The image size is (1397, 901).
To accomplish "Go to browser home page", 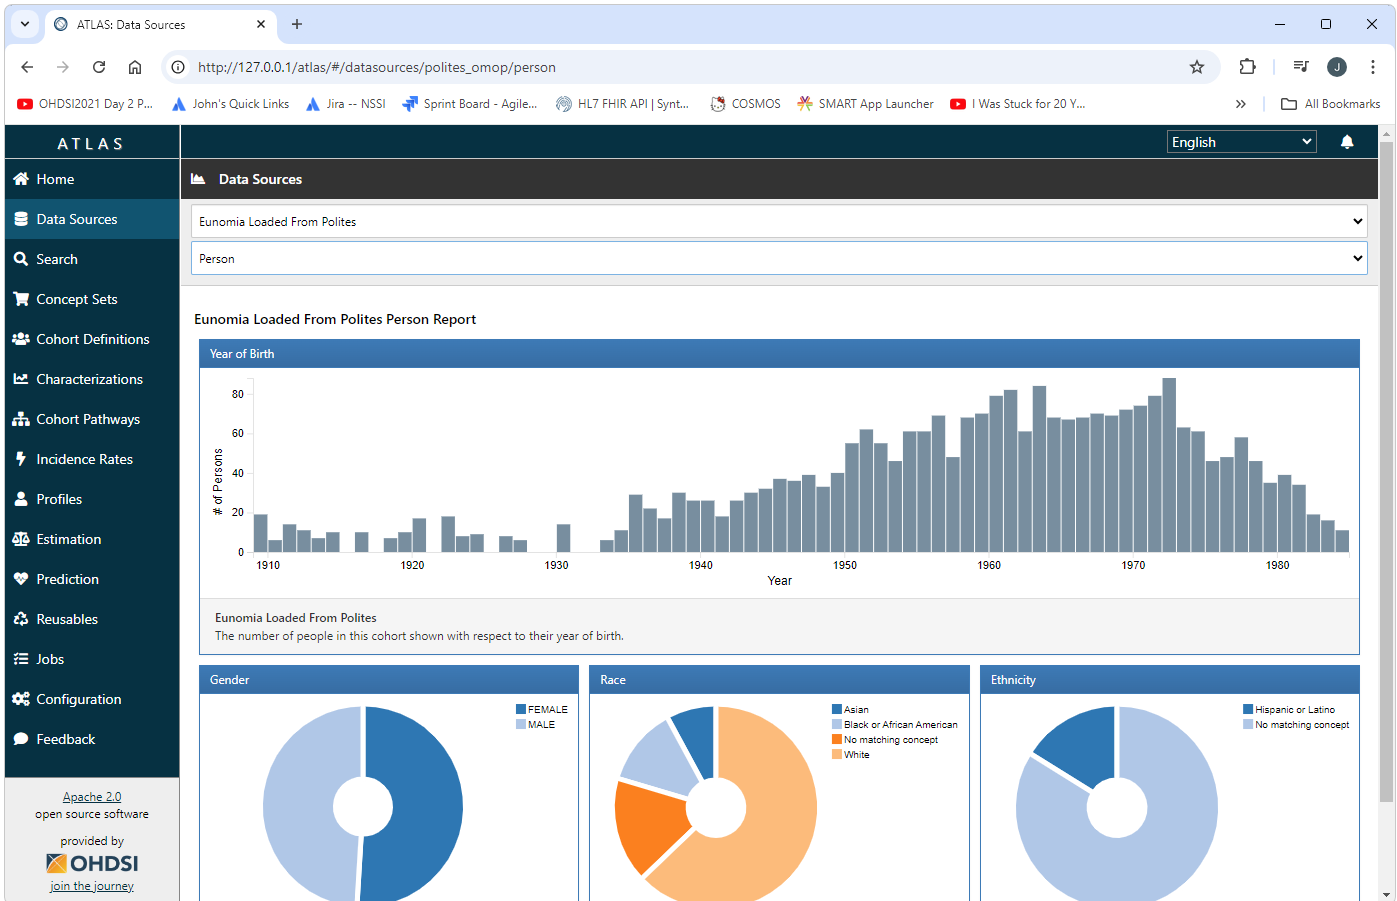I will click(x=135, y=67).
